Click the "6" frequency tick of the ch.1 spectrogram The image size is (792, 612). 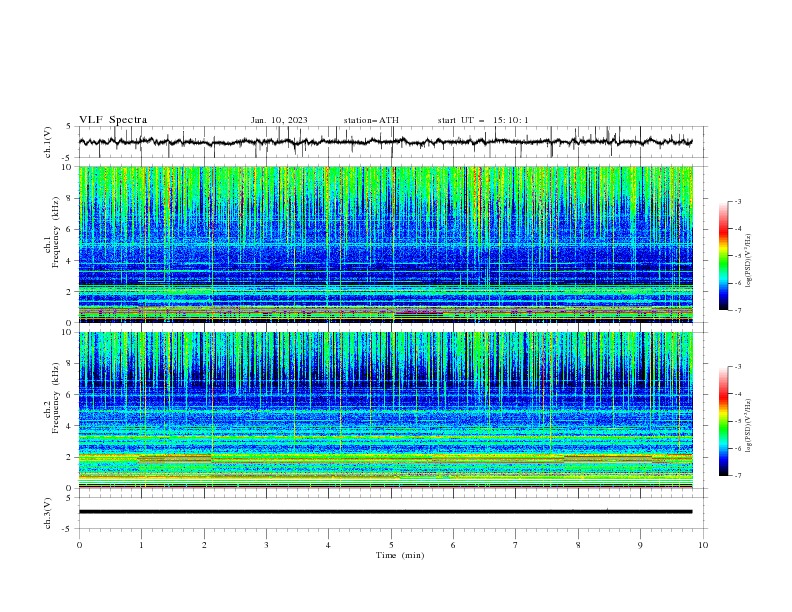tap(71, 229)
